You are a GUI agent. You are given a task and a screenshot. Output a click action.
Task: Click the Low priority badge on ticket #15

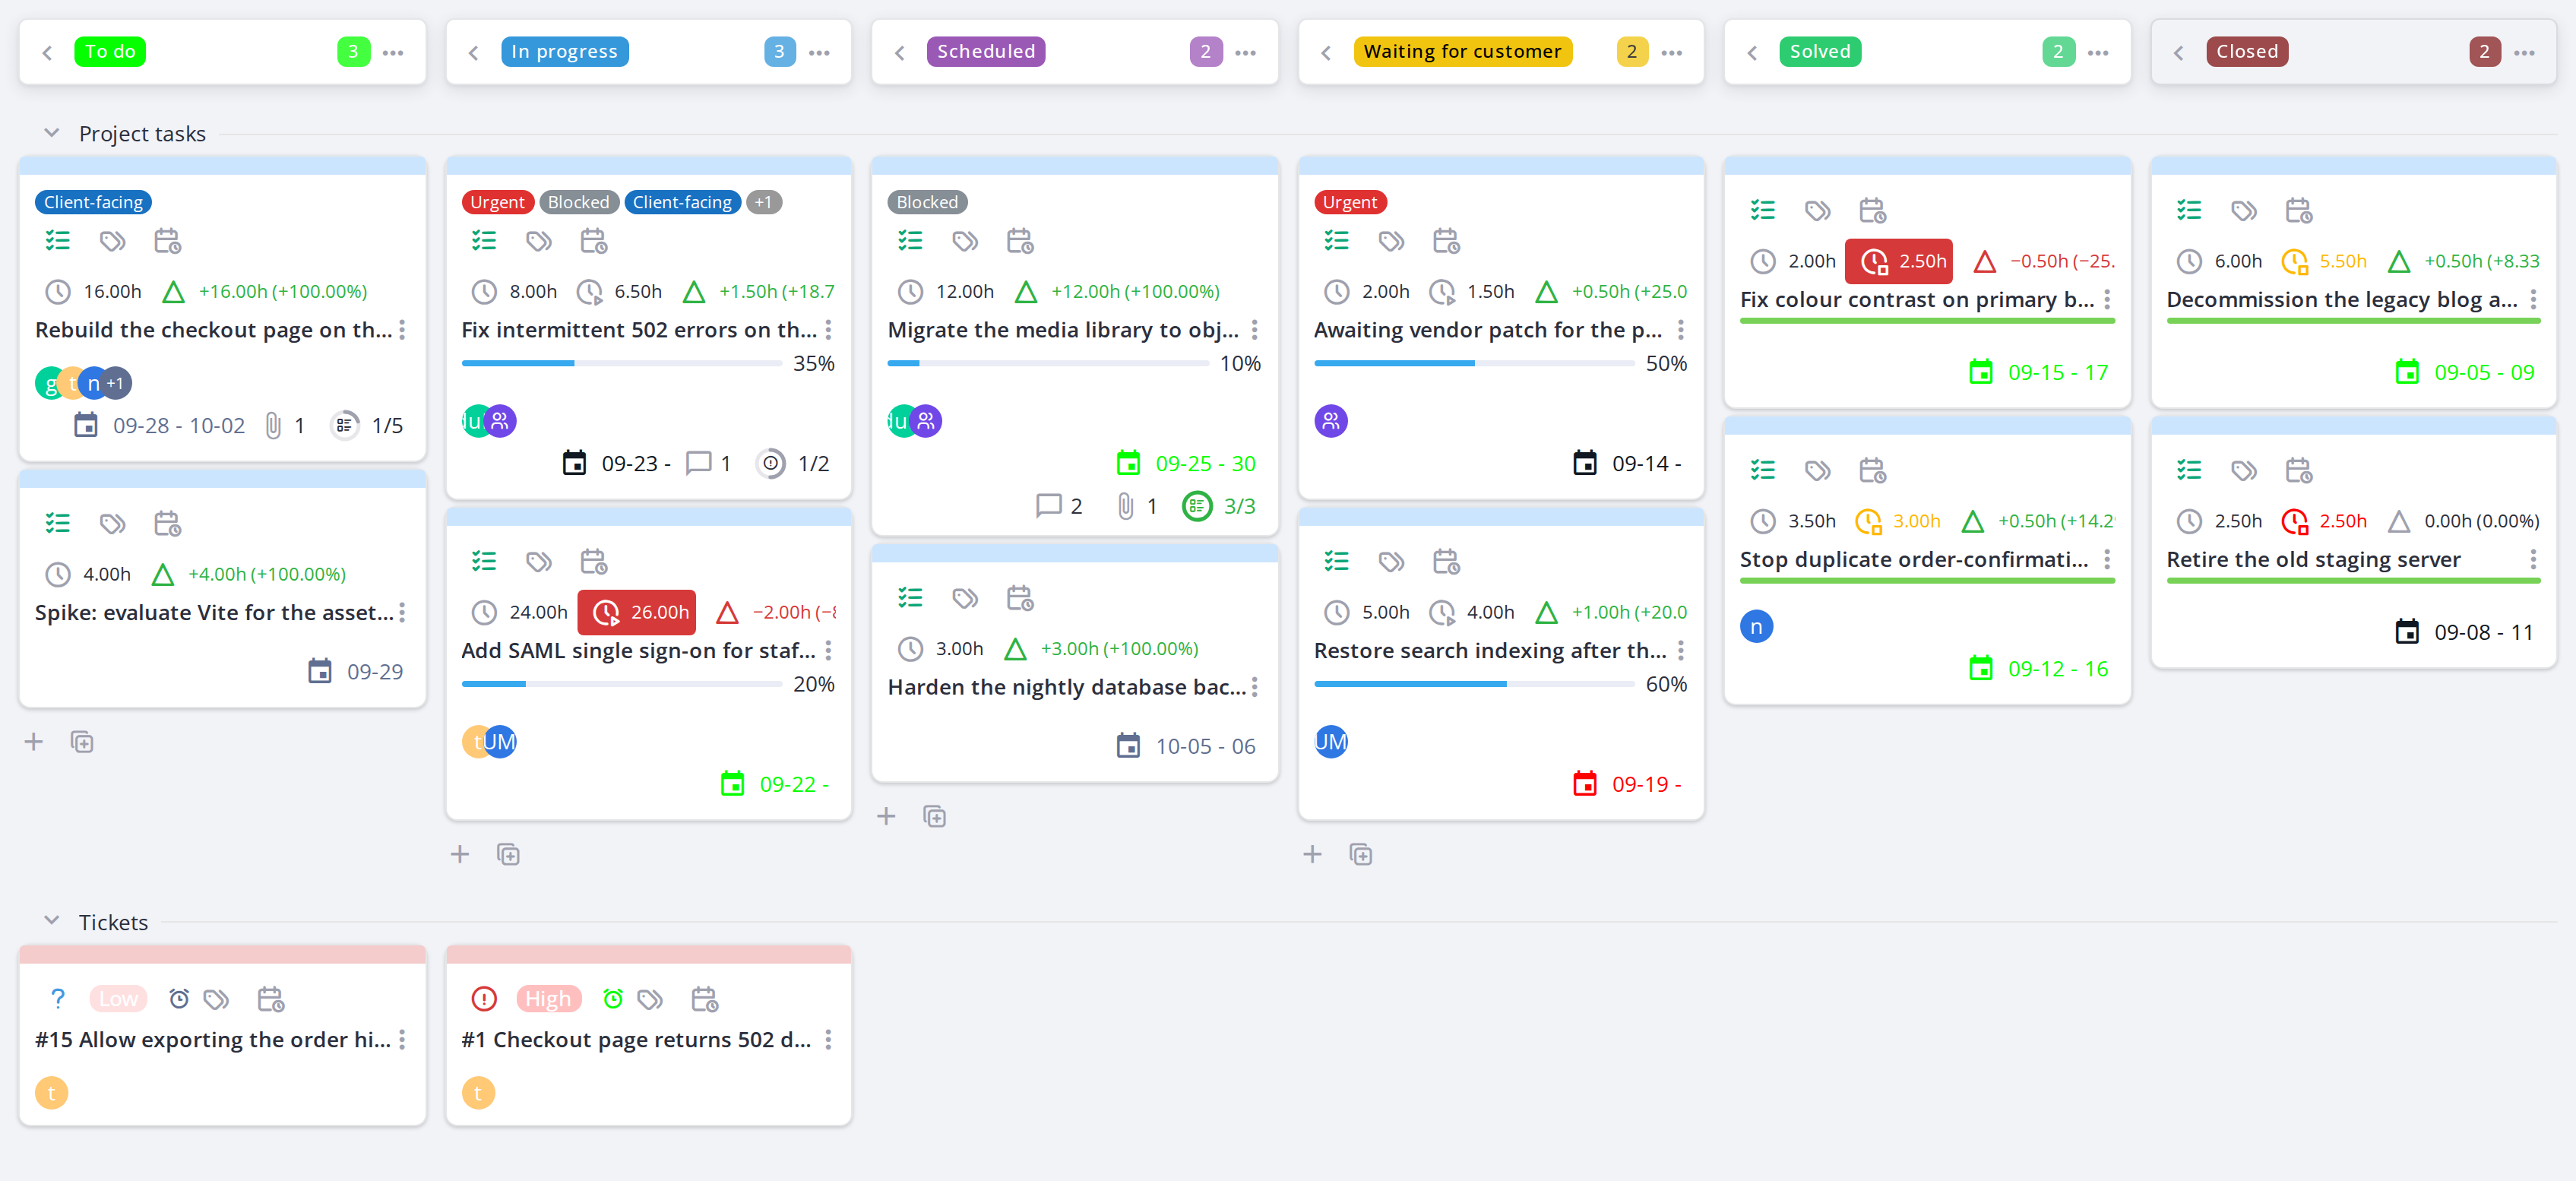pos(118,998)
